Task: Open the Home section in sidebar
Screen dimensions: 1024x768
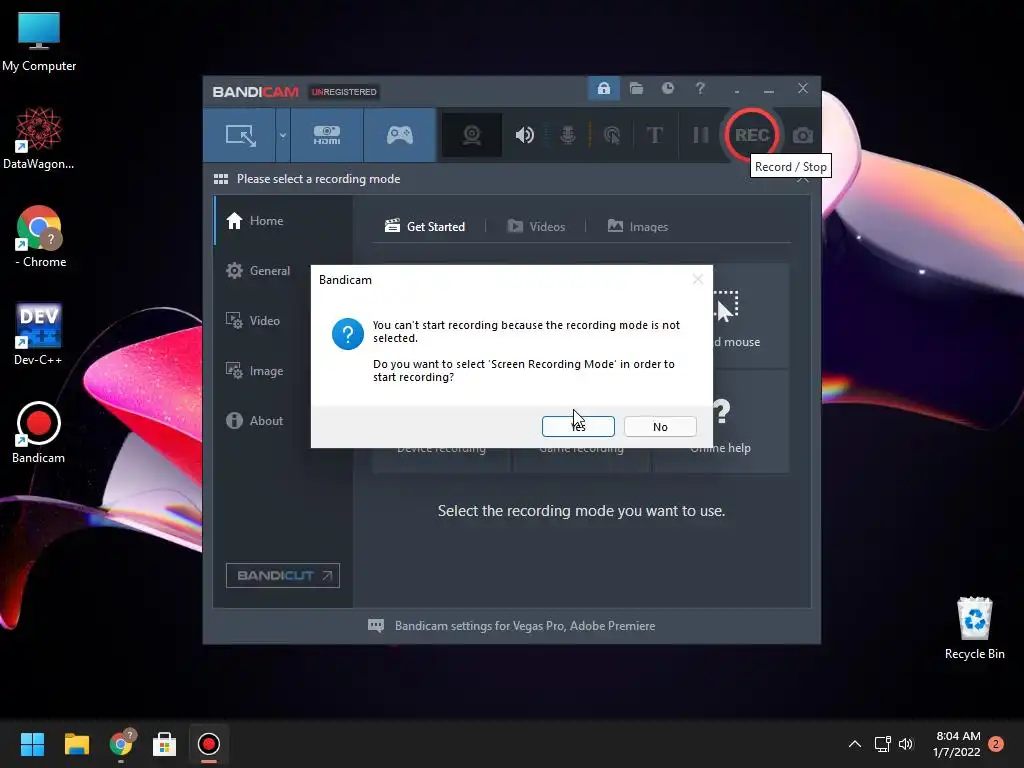Action: 283,221
